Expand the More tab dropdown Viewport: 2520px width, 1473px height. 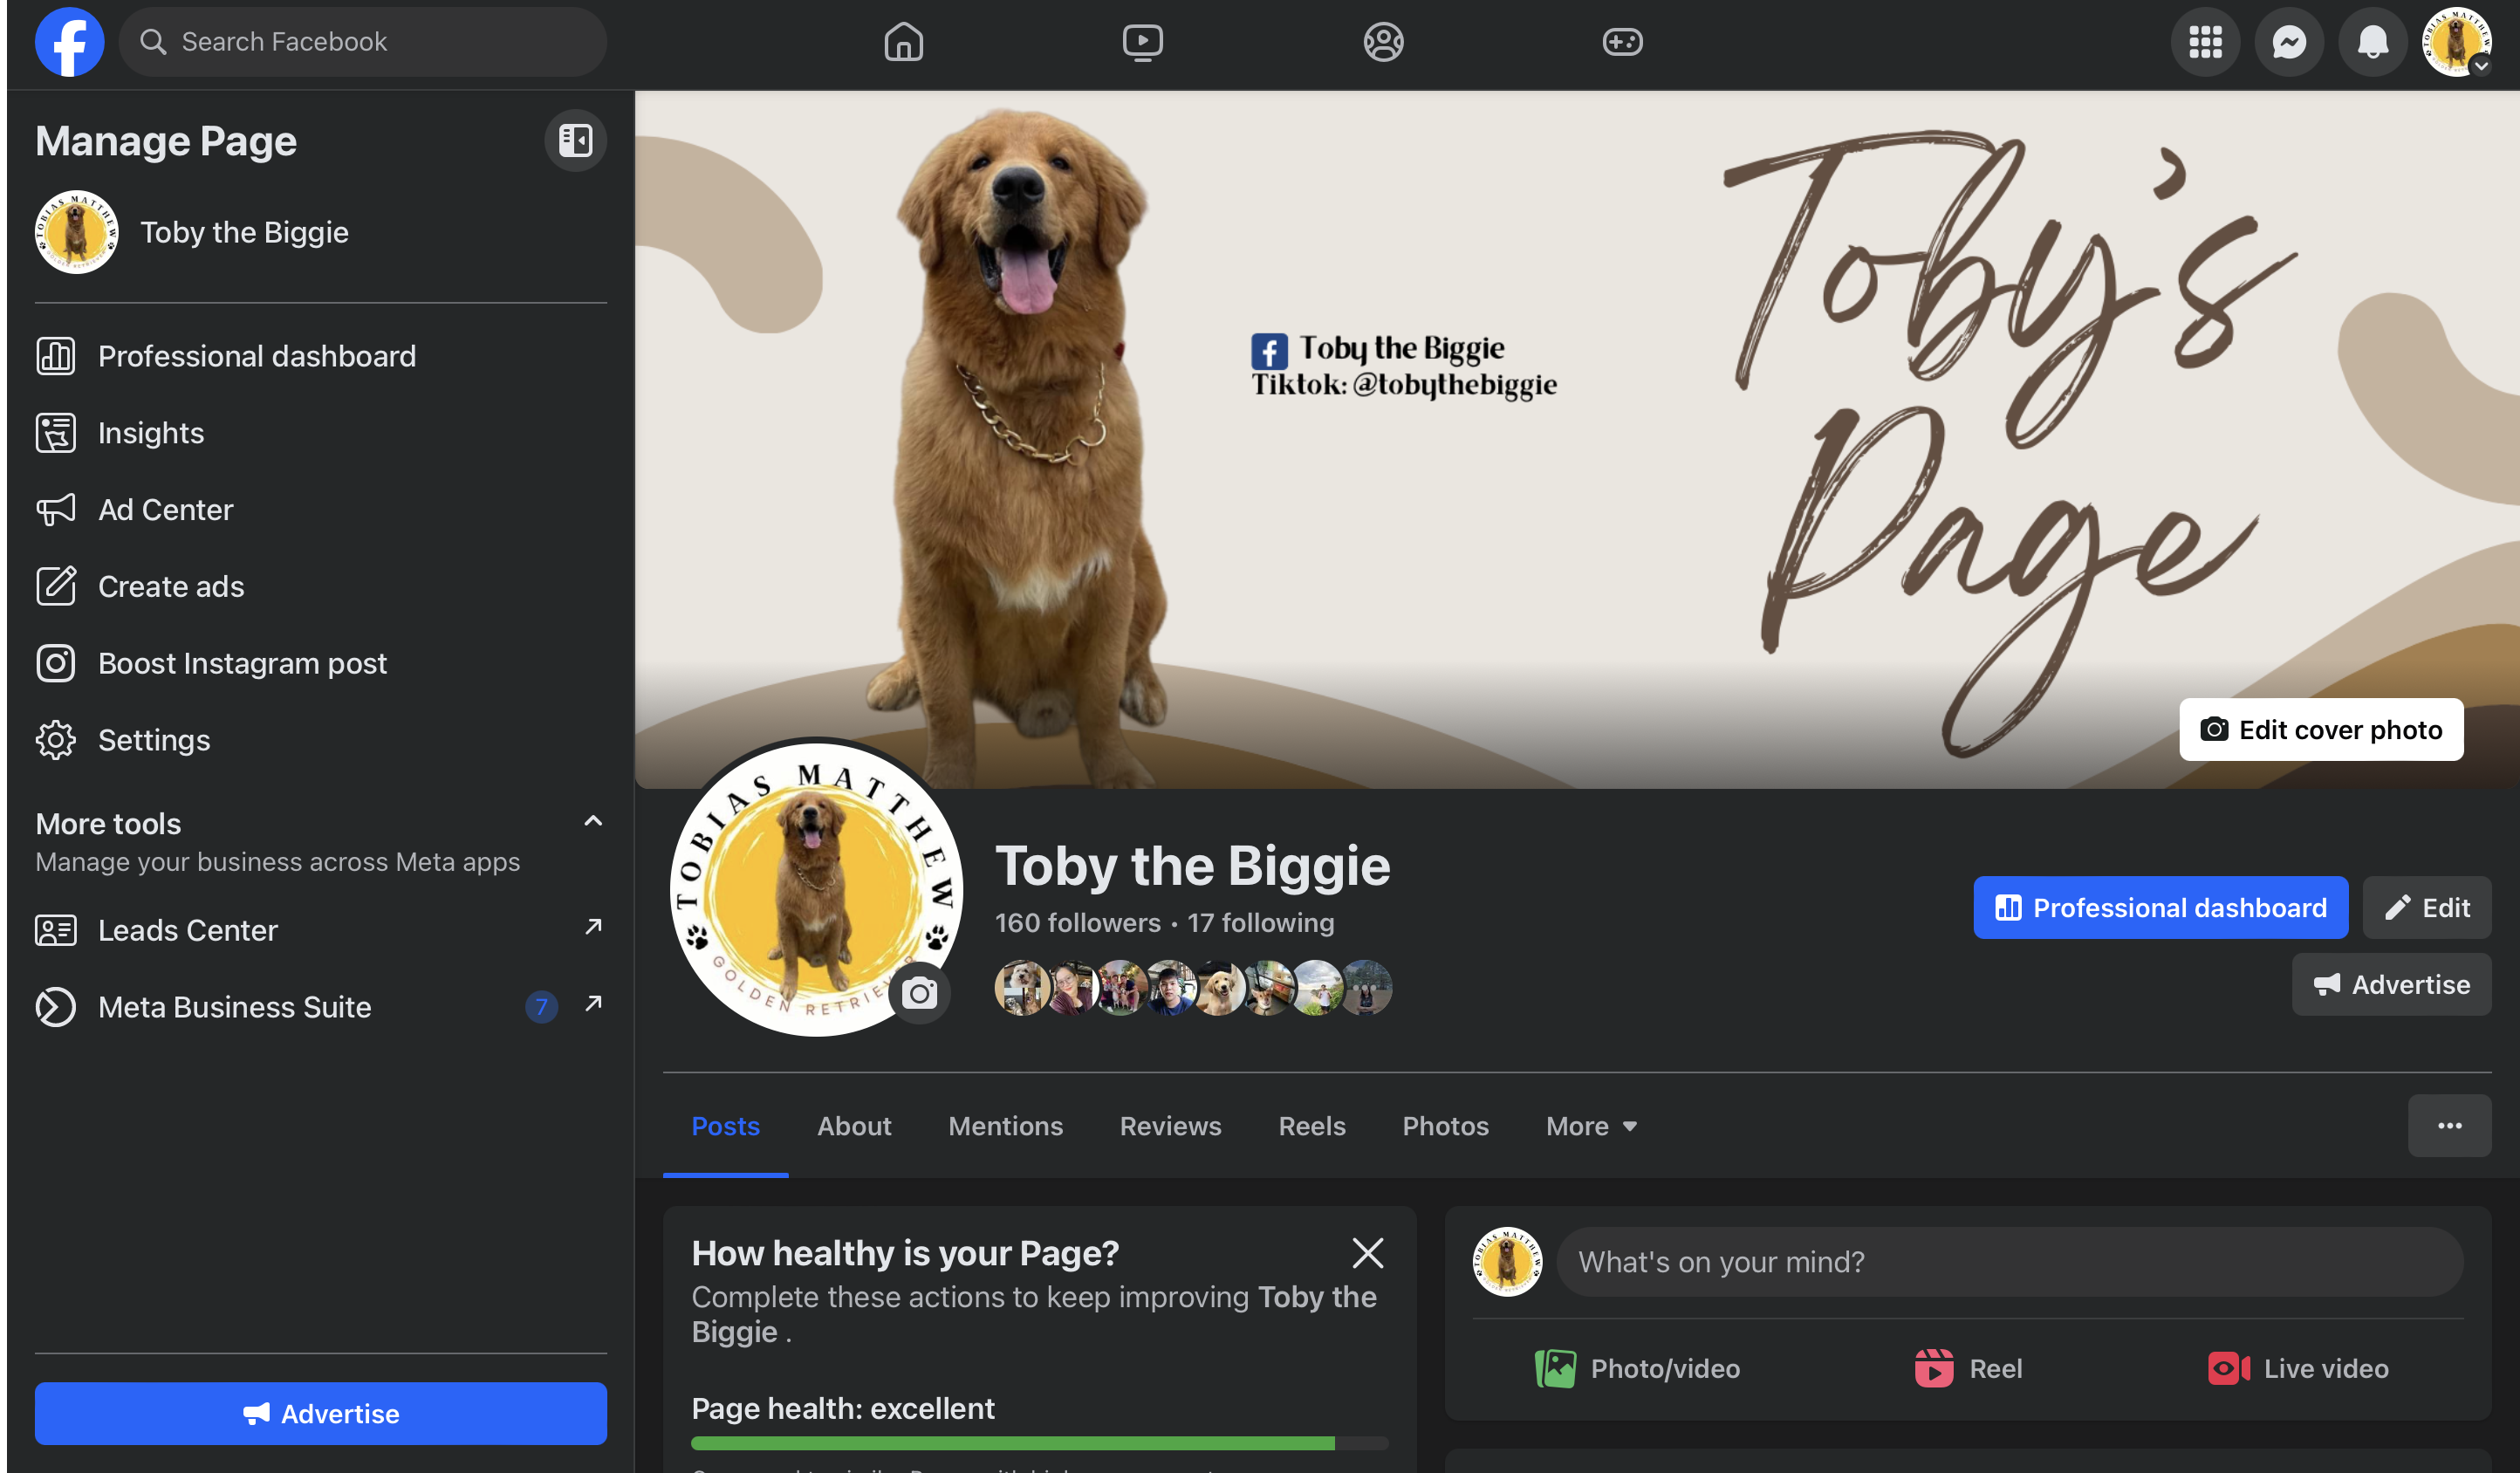1591,1126
